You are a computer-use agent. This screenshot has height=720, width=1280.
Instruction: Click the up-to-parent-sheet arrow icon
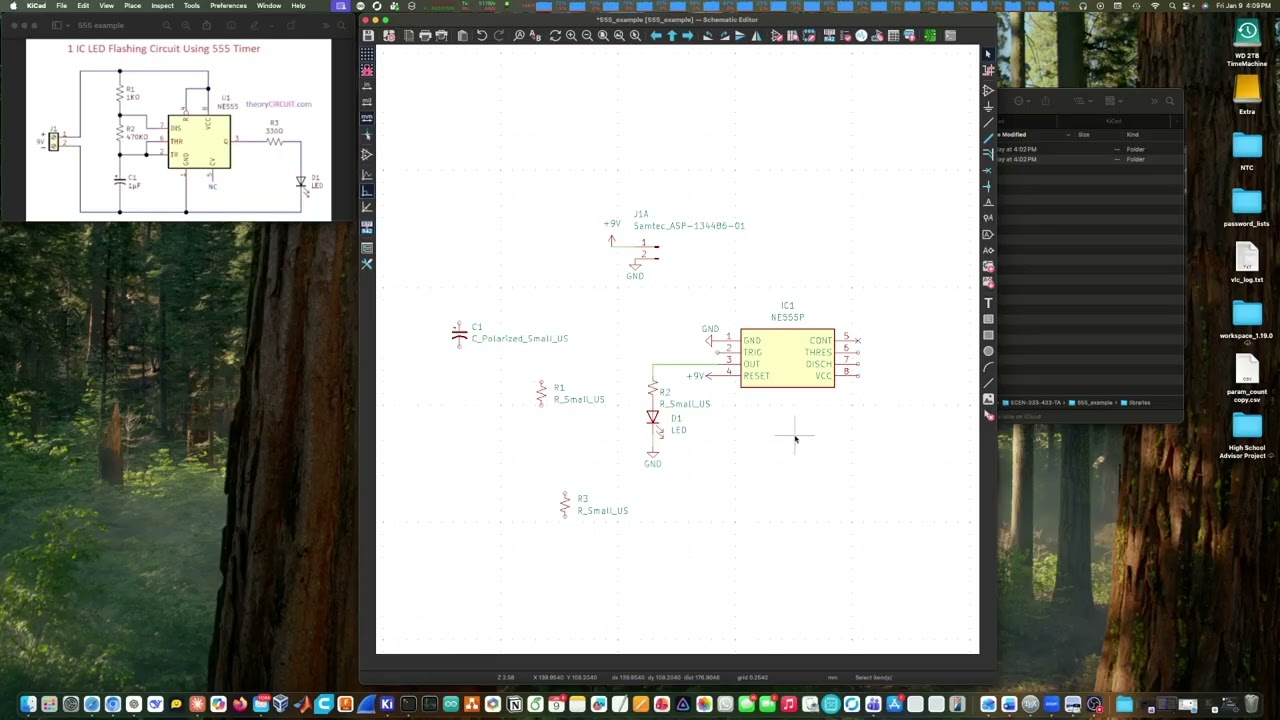coord(672,35)
